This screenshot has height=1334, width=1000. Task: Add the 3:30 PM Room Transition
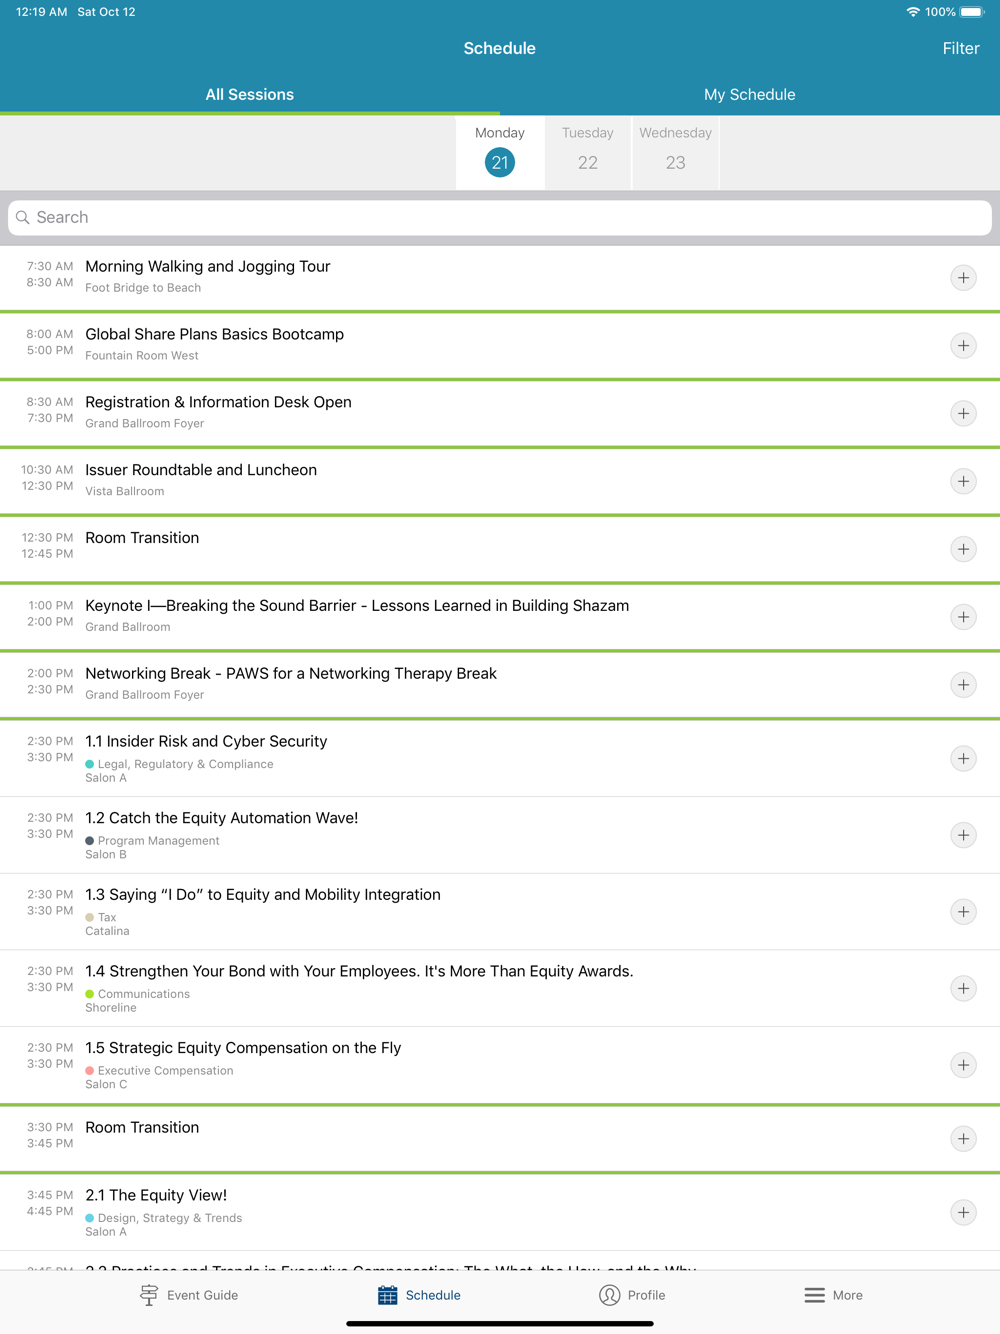click(963, 1139)
